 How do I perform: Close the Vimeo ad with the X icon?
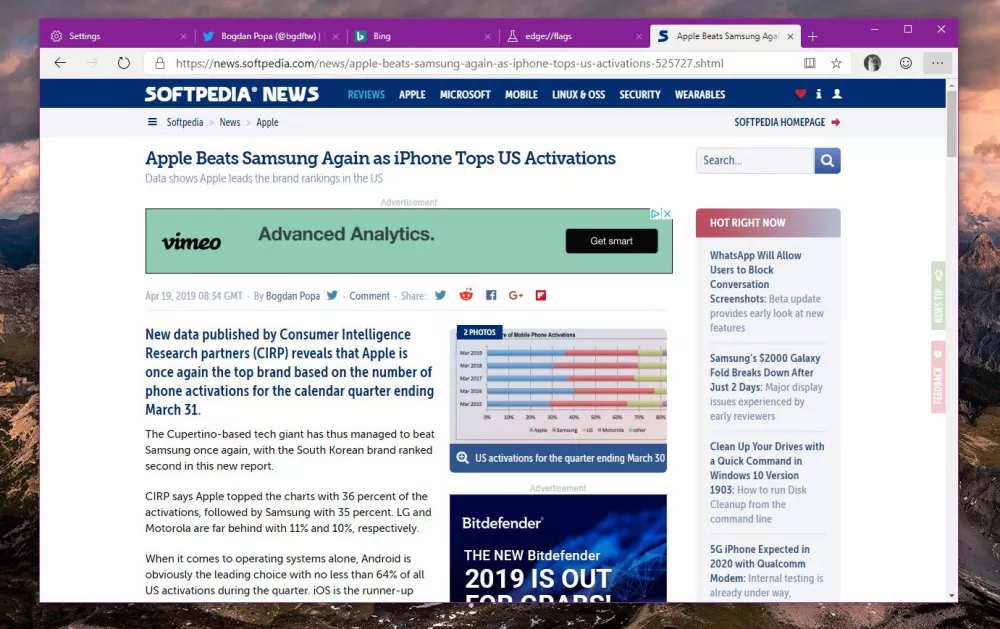(x=667, y=214)
